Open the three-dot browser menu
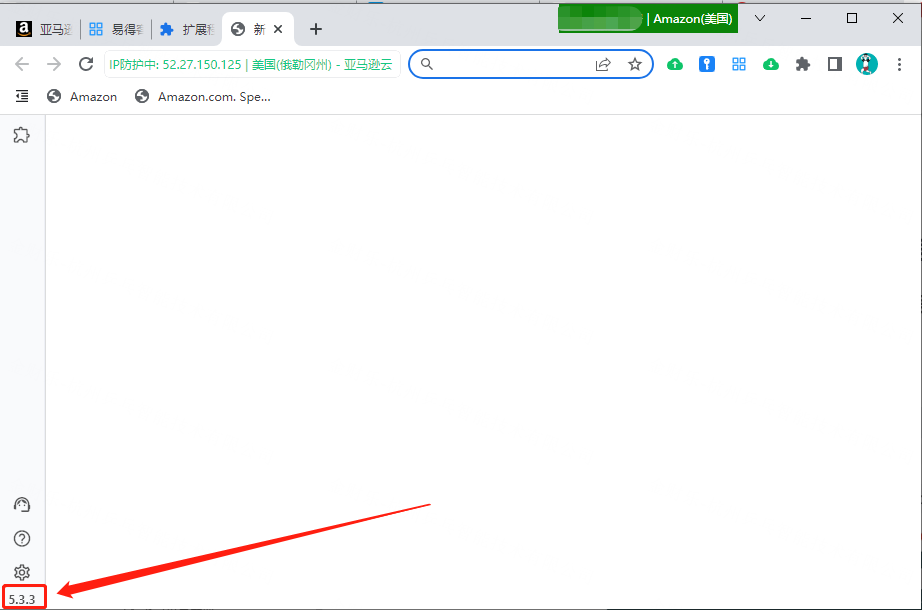Image resolution: width=922 pixels, height=610 pixels. click(899, 64)
